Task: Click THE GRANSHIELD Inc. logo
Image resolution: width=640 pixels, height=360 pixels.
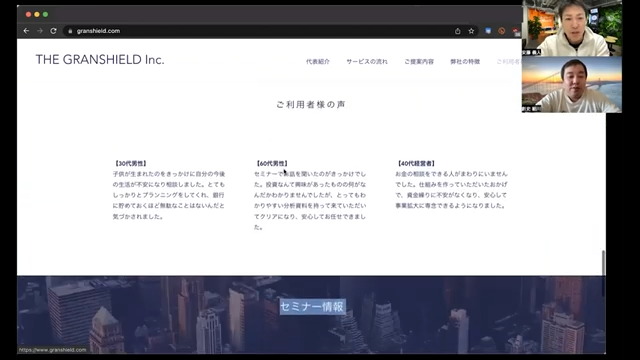Action: [100, 60]
